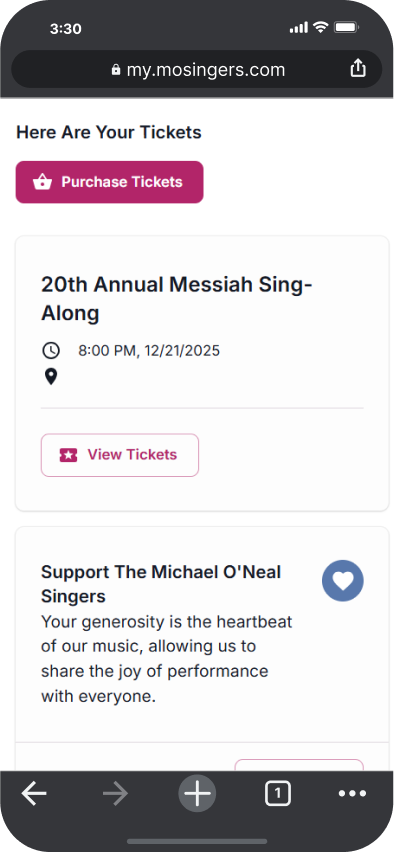Click the shopping basket icon on Purchase Tickets
Viewport: 394px width, 853px height.
42,182
